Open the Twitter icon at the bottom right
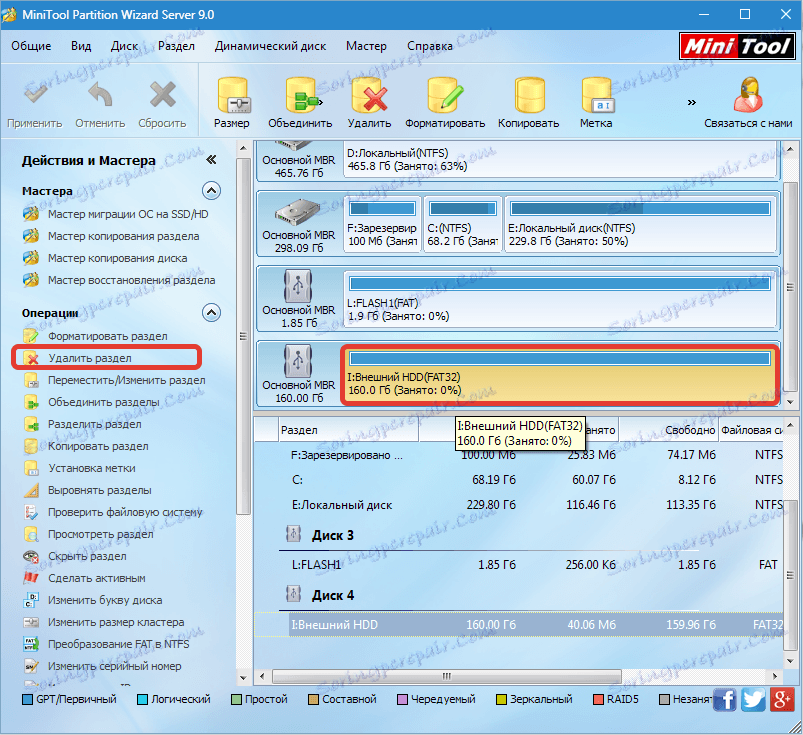 pos(753,699)
